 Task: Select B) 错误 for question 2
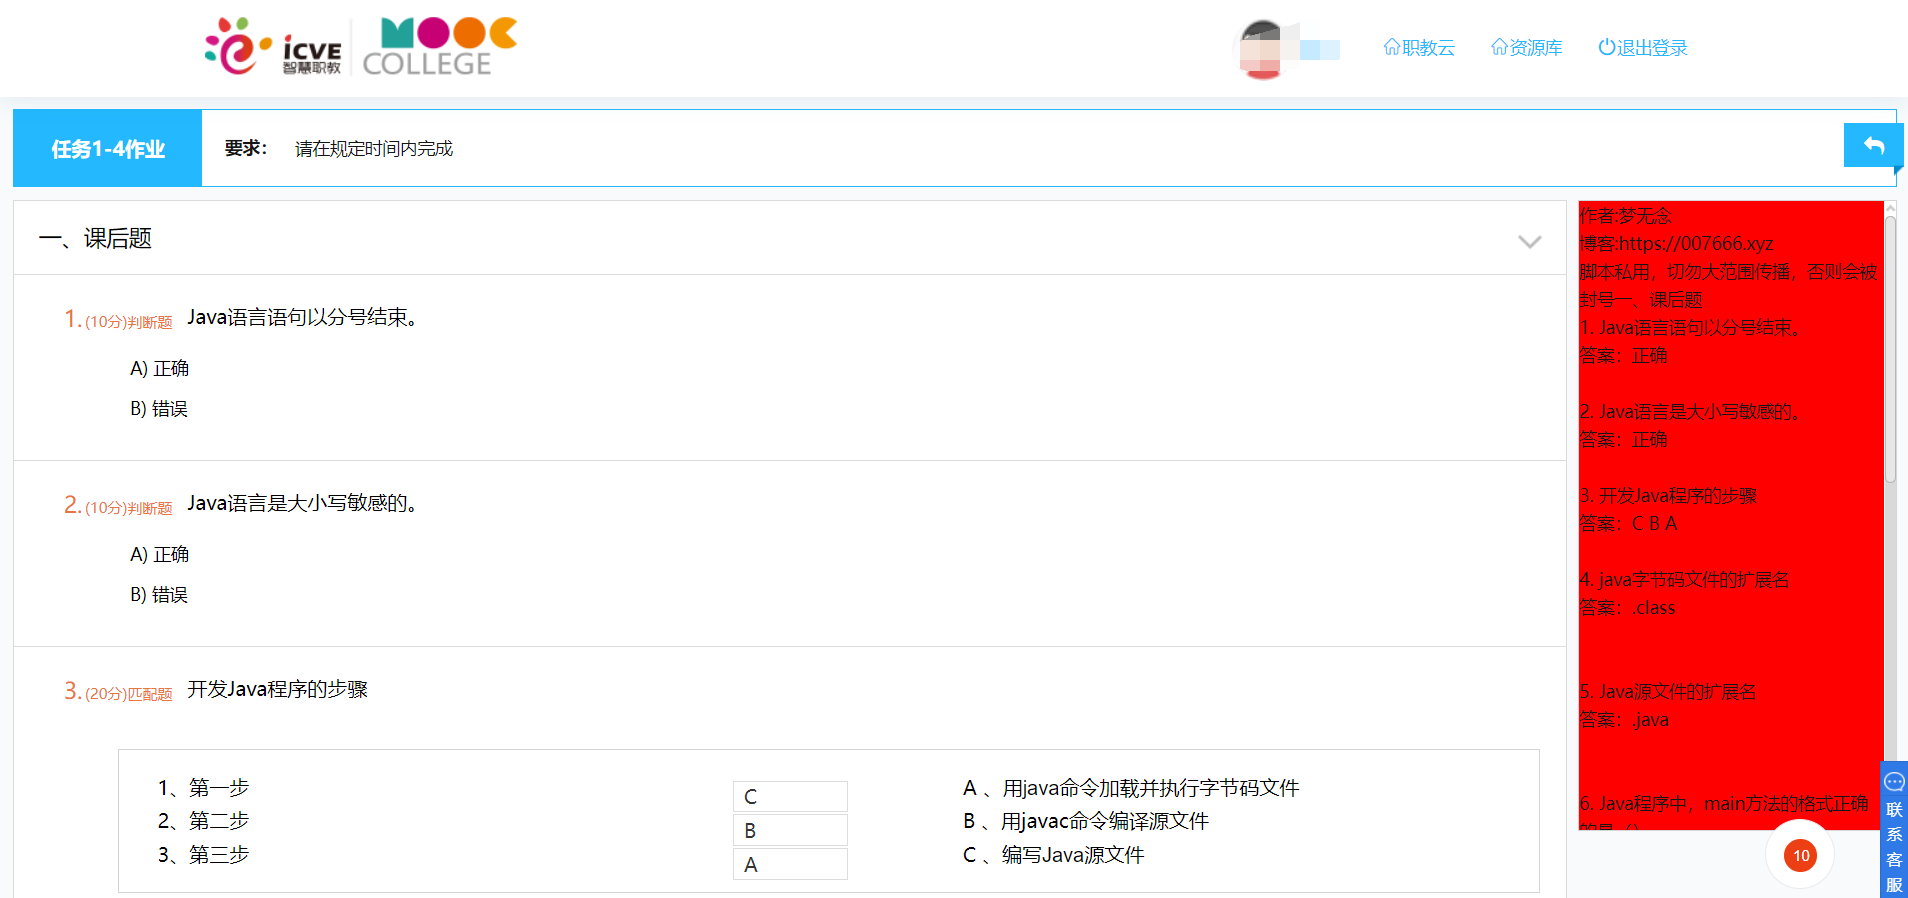(159, 594)
